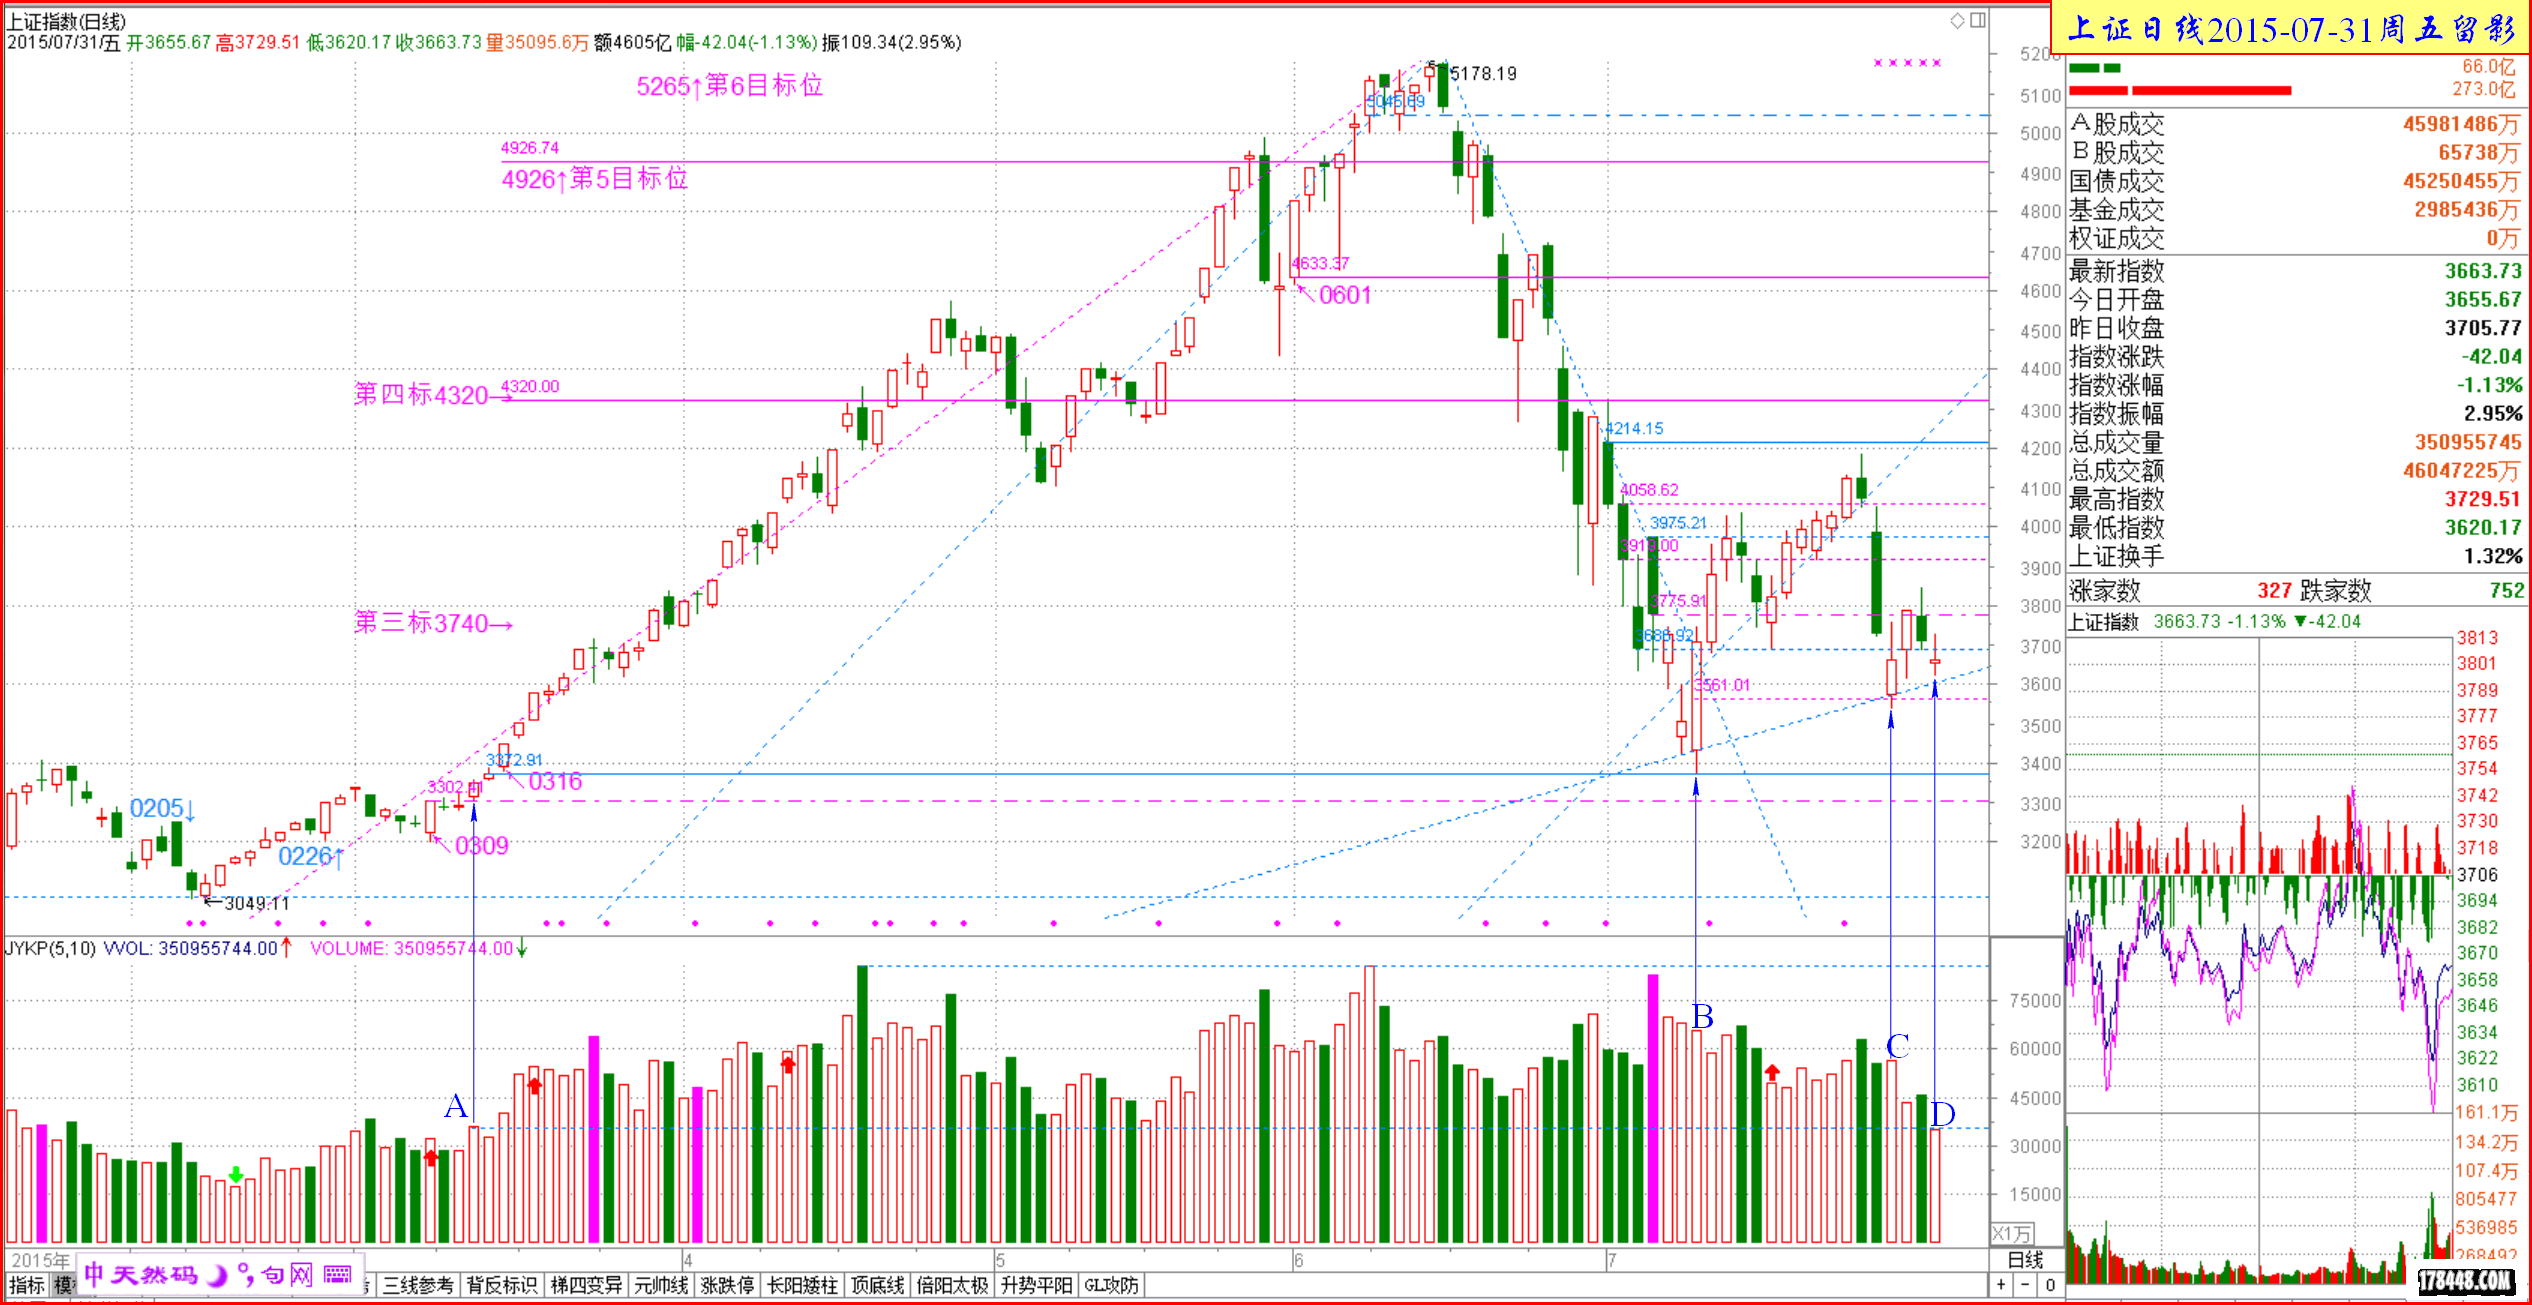Image resolution: width=2532 pixels, height=1305 pixels.
Task: Click the 指数振幅 row
Action: (x=2294, y=413)
